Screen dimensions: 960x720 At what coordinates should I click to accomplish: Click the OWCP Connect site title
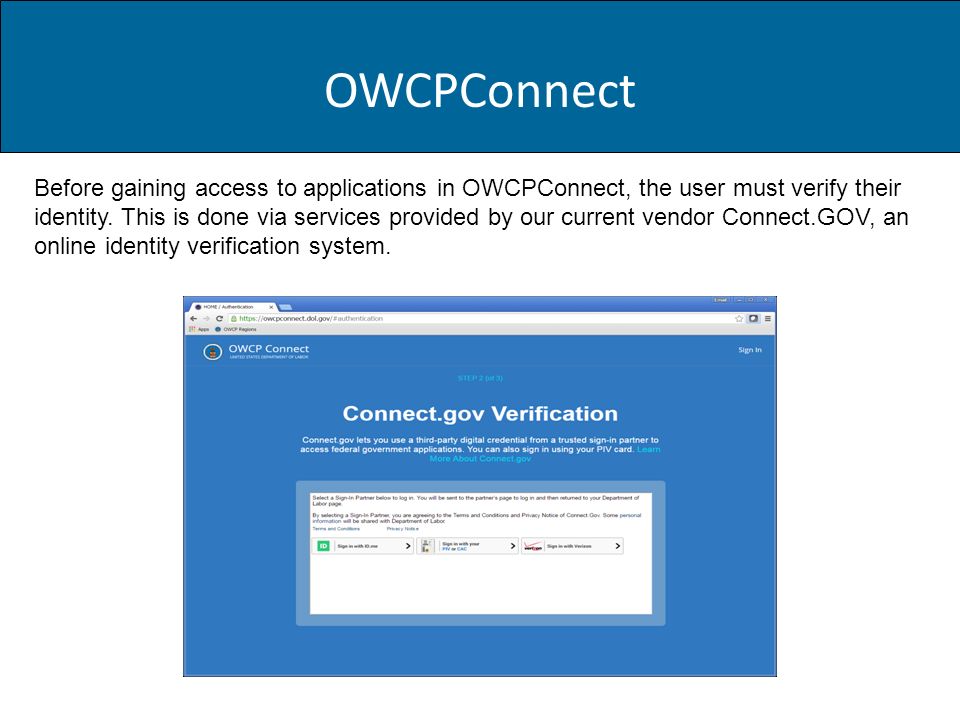coord(269,349)
